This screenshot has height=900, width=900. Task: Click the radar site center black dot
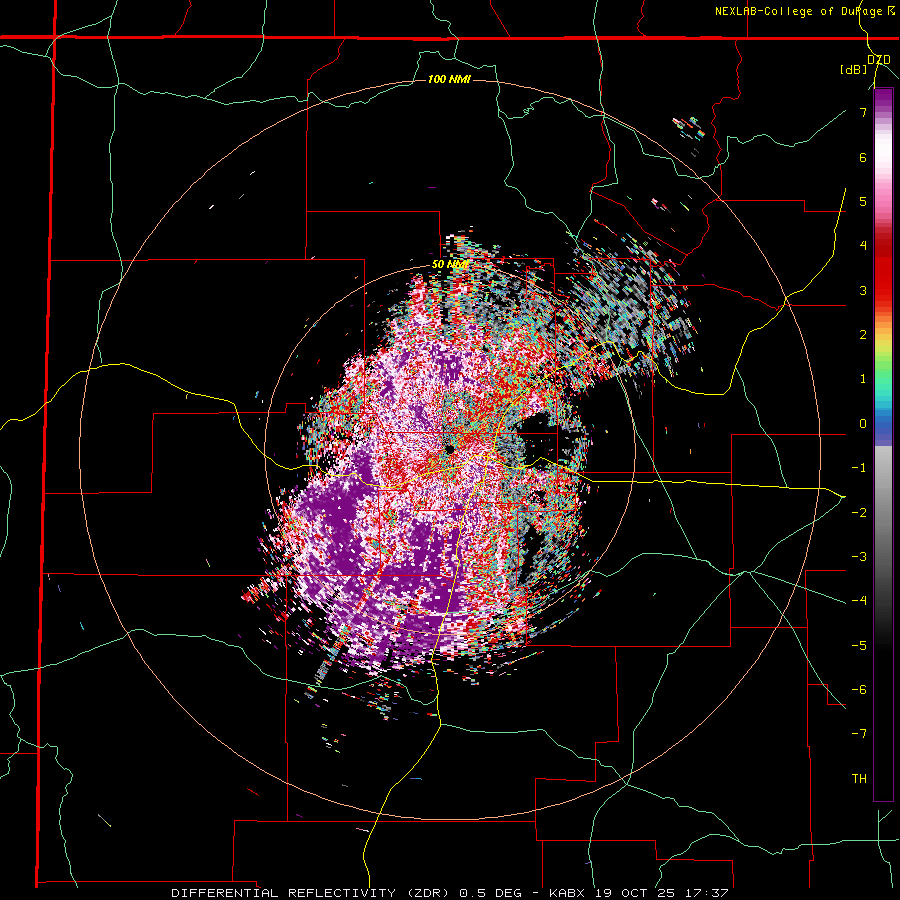click(x=449, y=449)
